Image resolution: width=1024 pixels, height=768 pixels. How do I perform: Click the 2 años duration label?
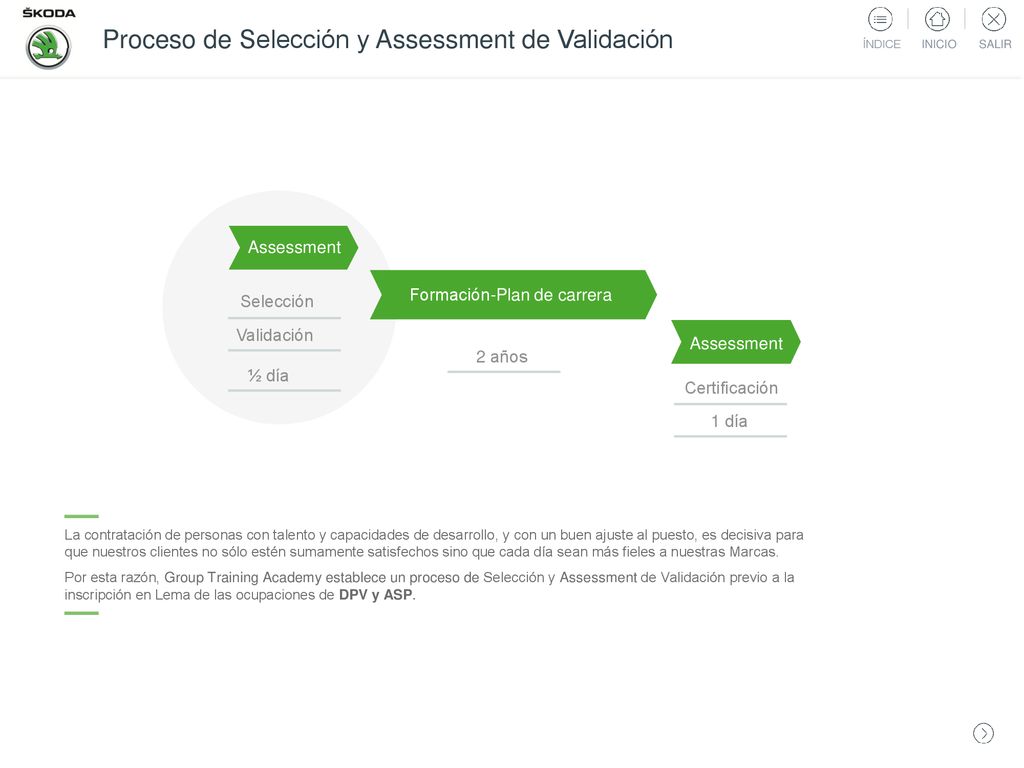tap(502, 357)
